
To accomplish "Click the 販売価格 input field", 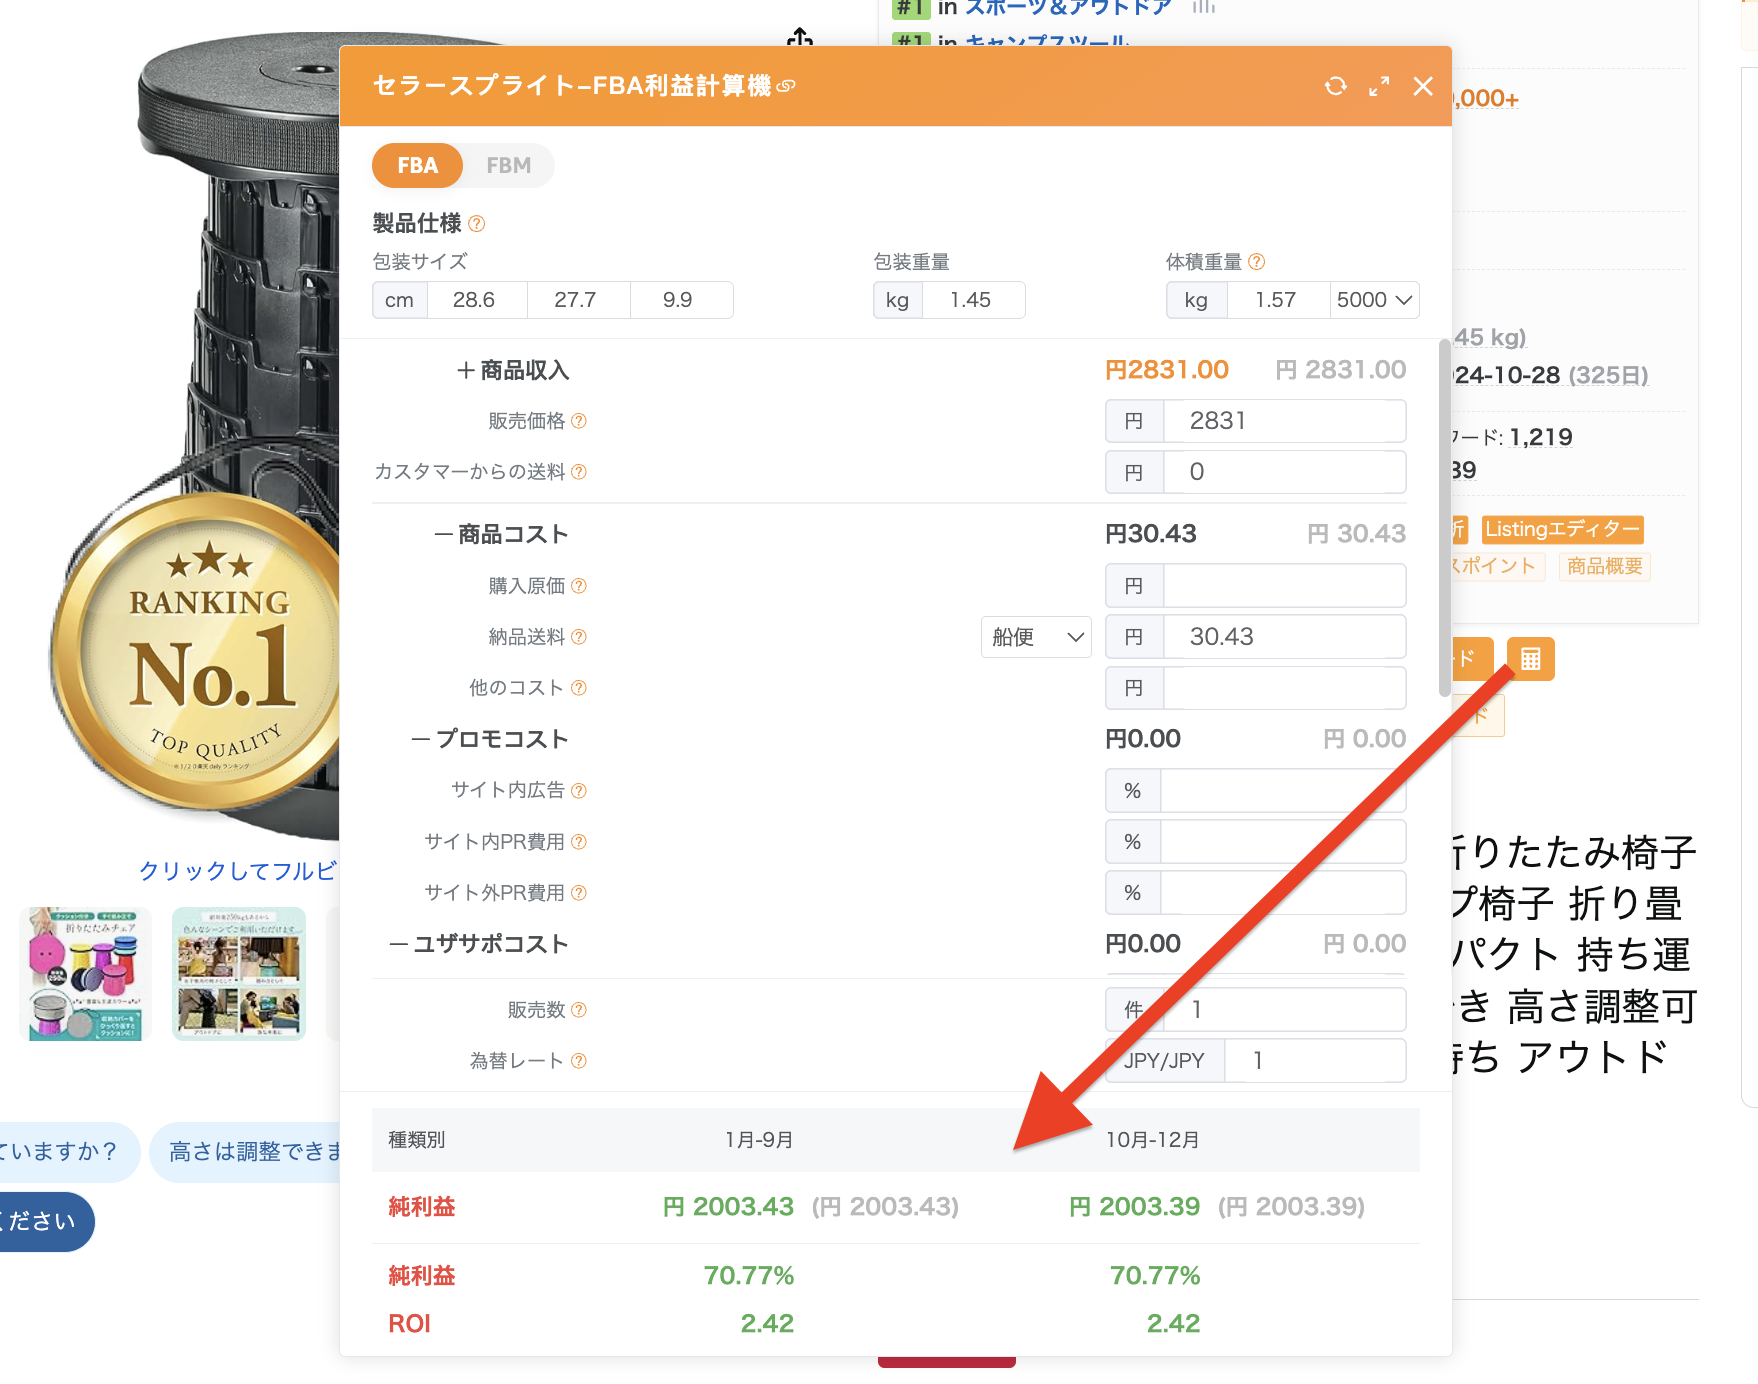I will click(1284, 421).
